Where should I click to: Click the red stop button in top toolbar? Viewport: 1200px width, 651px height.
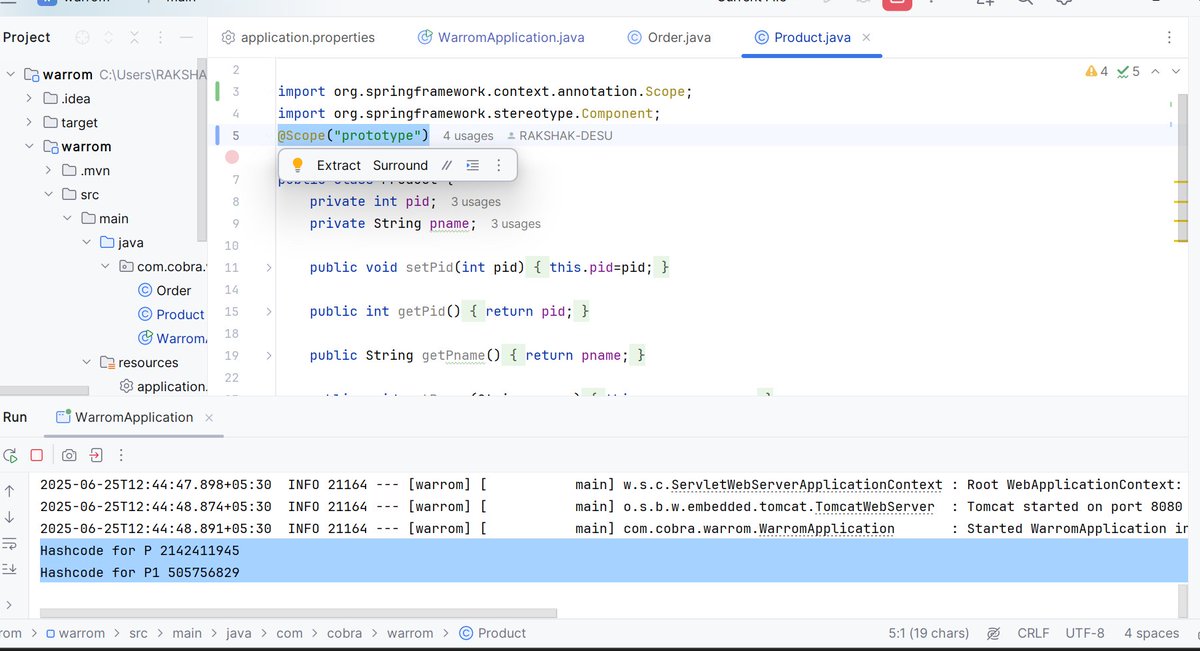point(896,3)
